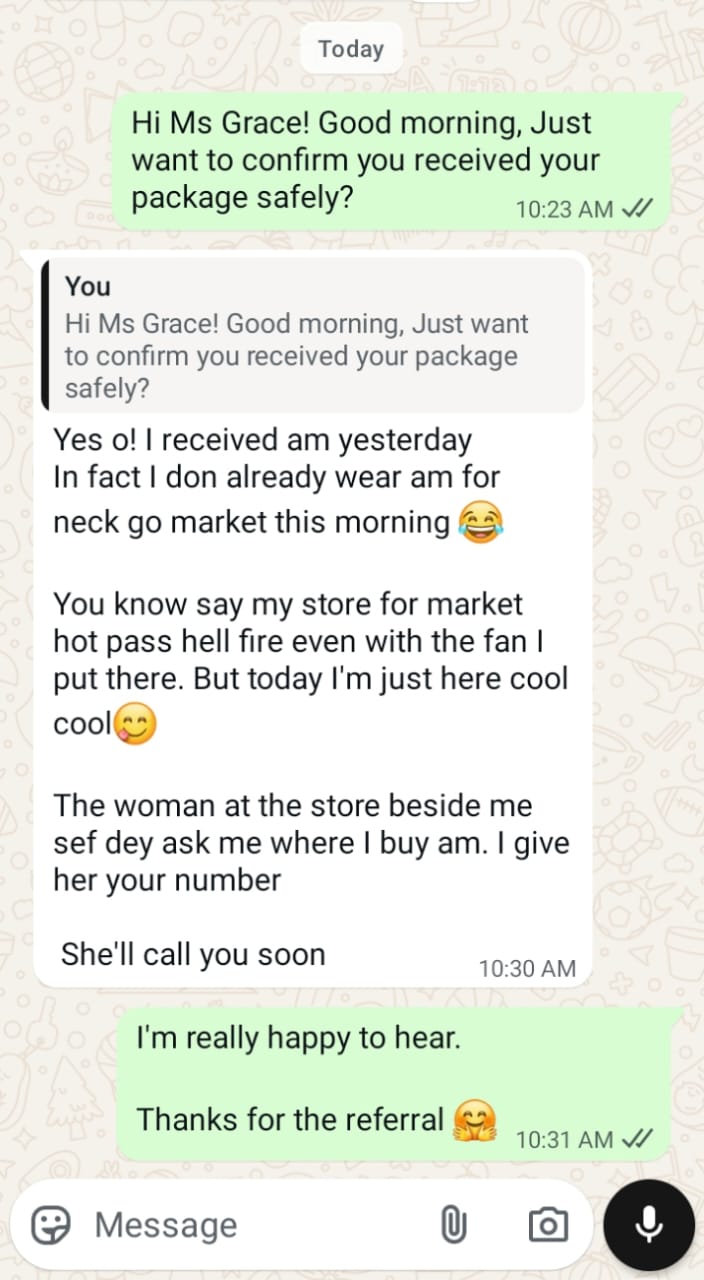
Task: Tap the yummy face emoji after 'cool'
Action: tap(135, 723)
